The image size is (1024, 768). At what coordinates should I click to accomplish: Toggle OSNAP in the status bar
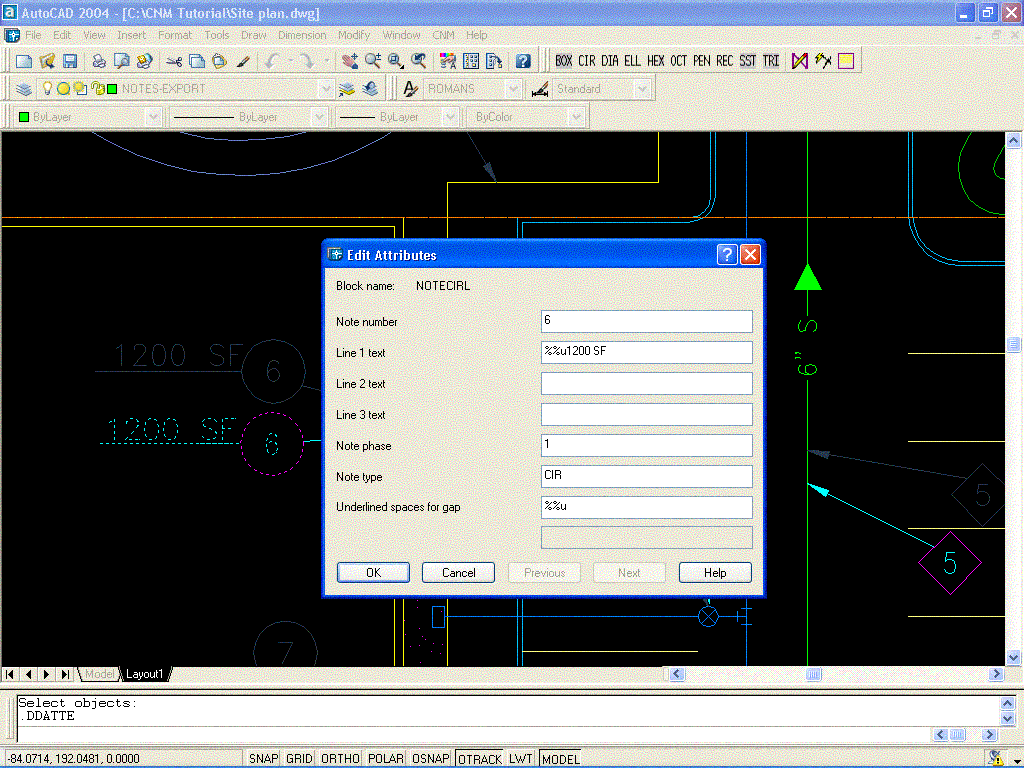click(430, 759)
